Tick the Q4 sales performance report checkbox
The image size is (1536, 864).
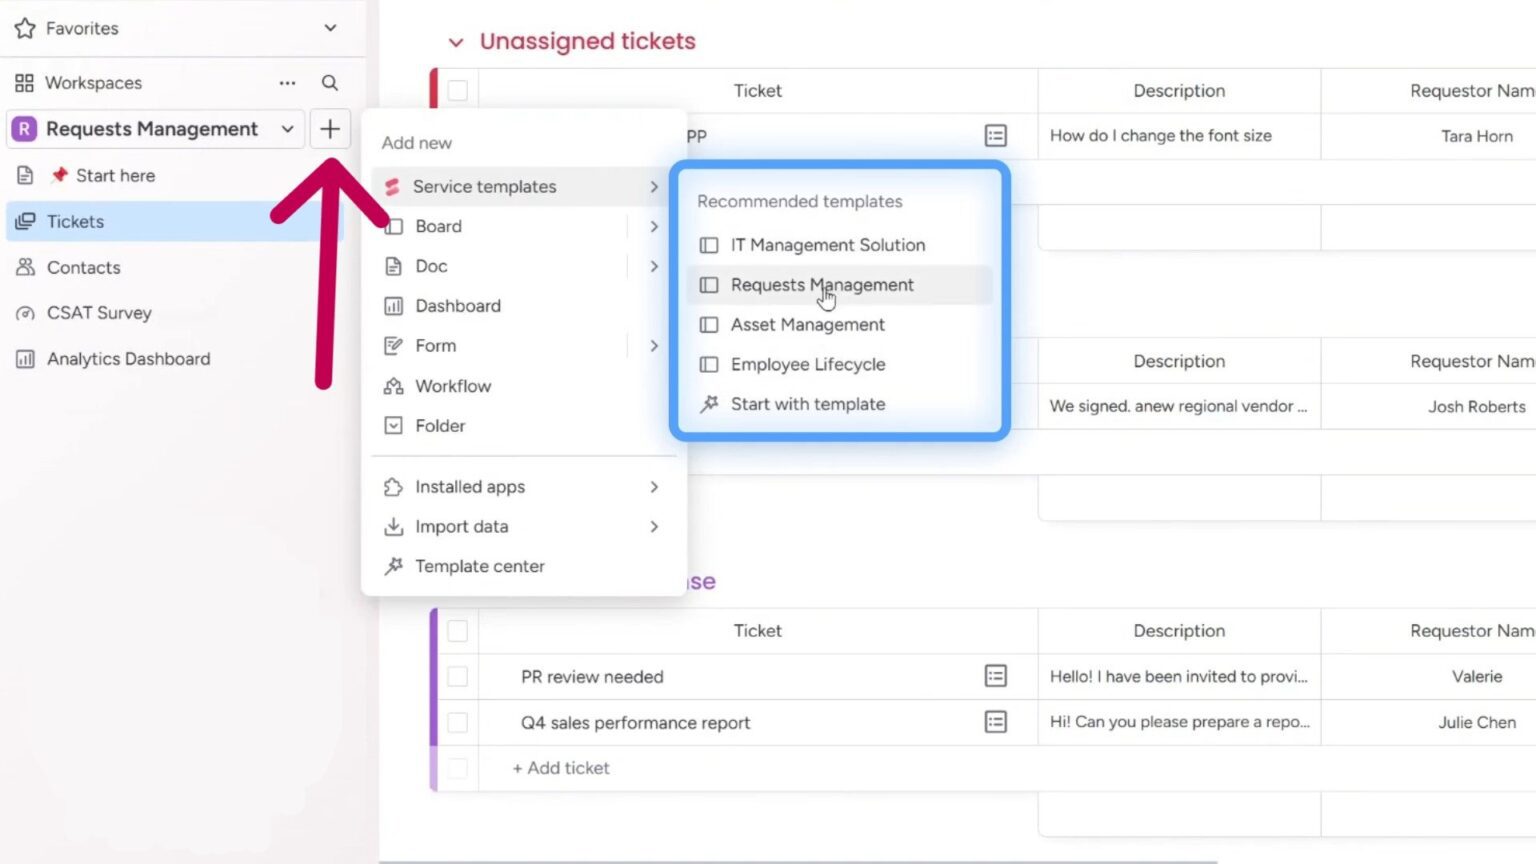point(458,722)
